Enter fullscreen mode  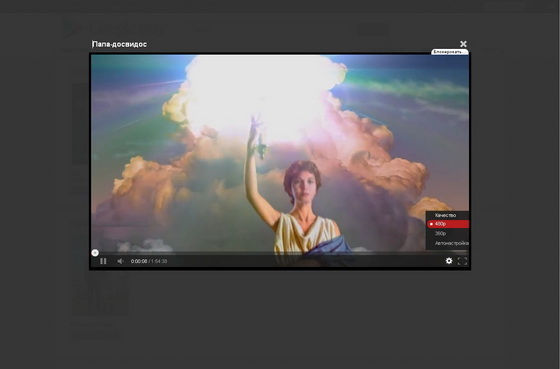pos(462,261)
